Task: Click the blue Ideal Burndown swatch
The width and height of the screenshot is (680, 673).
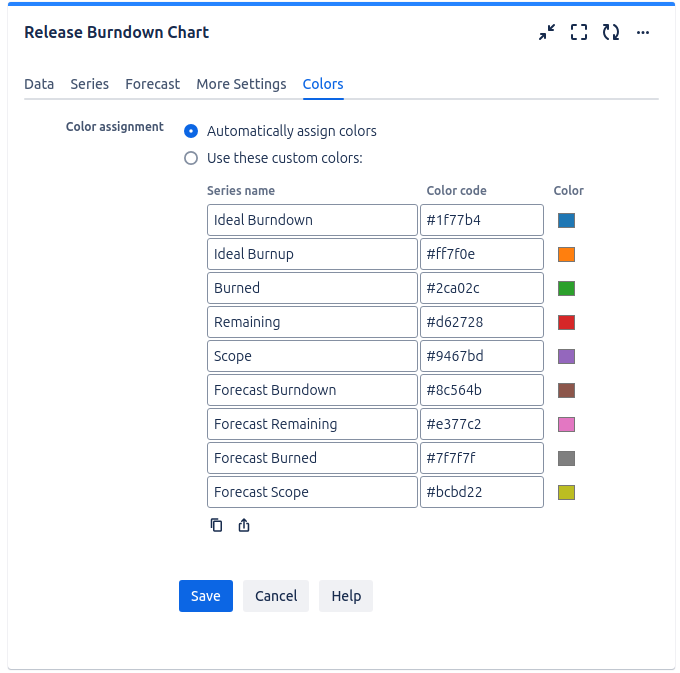Action: click(x=566, y=221)
